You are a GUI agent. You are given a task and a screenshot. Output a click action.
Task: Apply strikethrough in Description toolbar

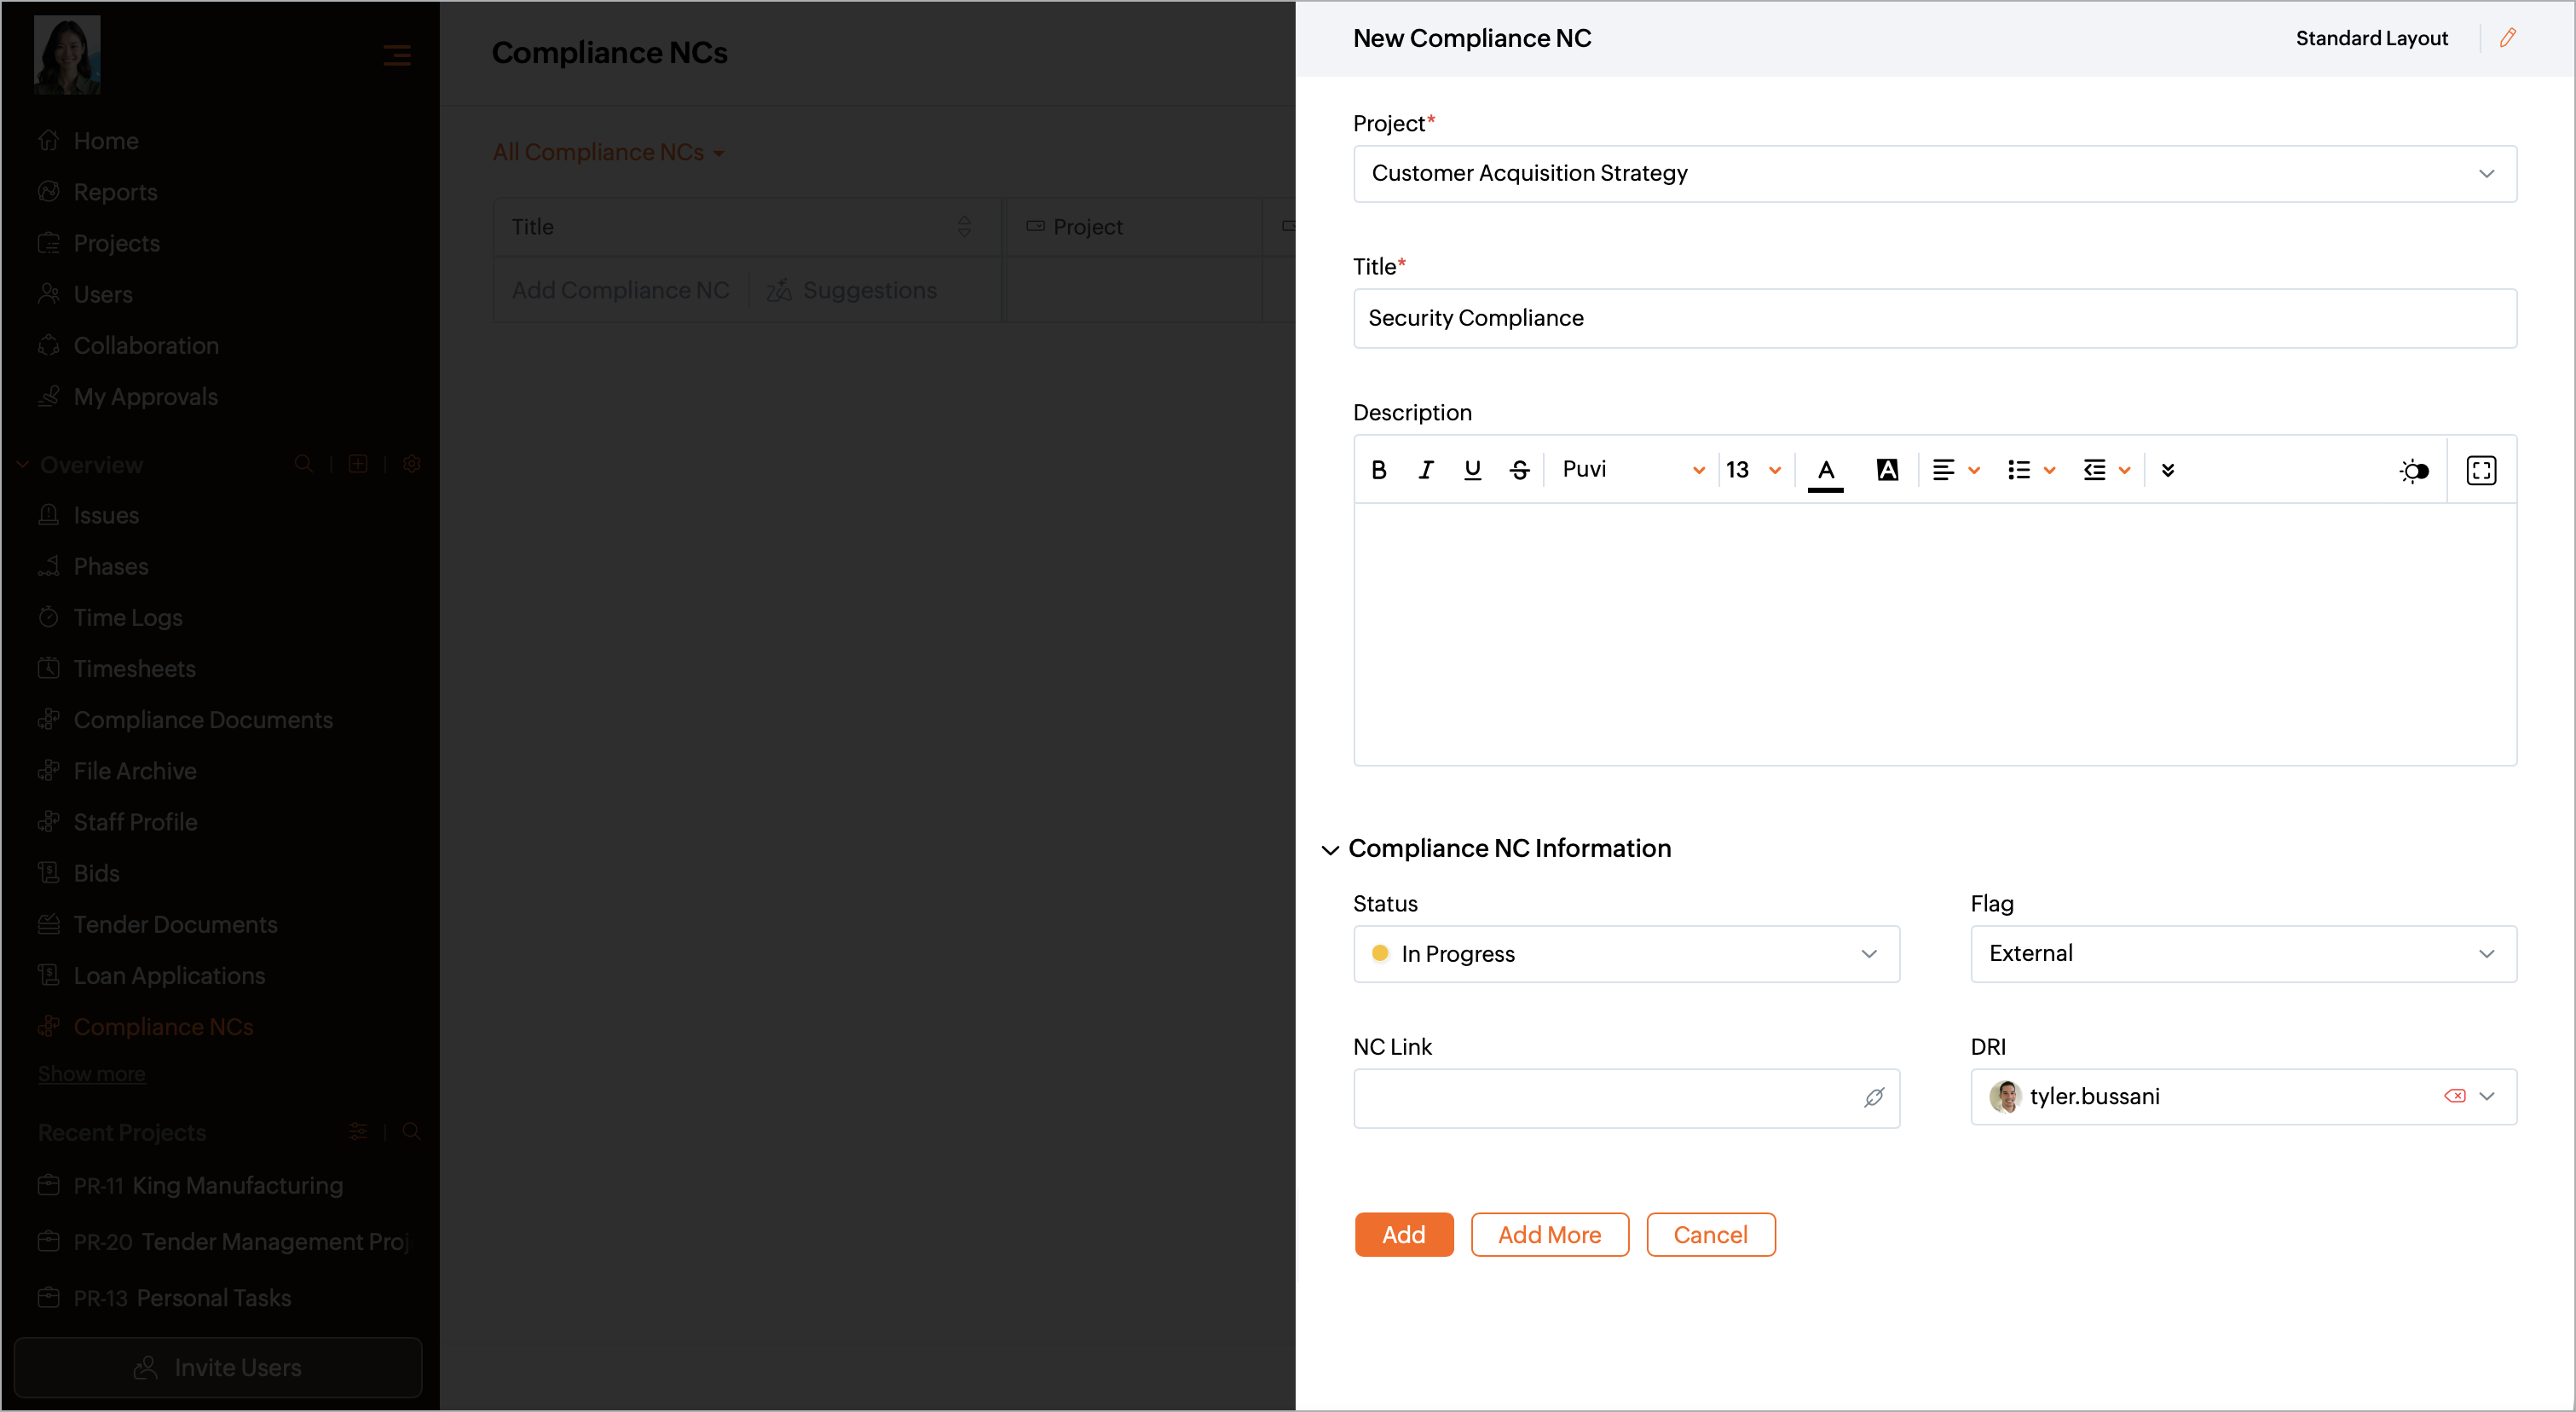pyautogui.click(x=1519, y=470)
